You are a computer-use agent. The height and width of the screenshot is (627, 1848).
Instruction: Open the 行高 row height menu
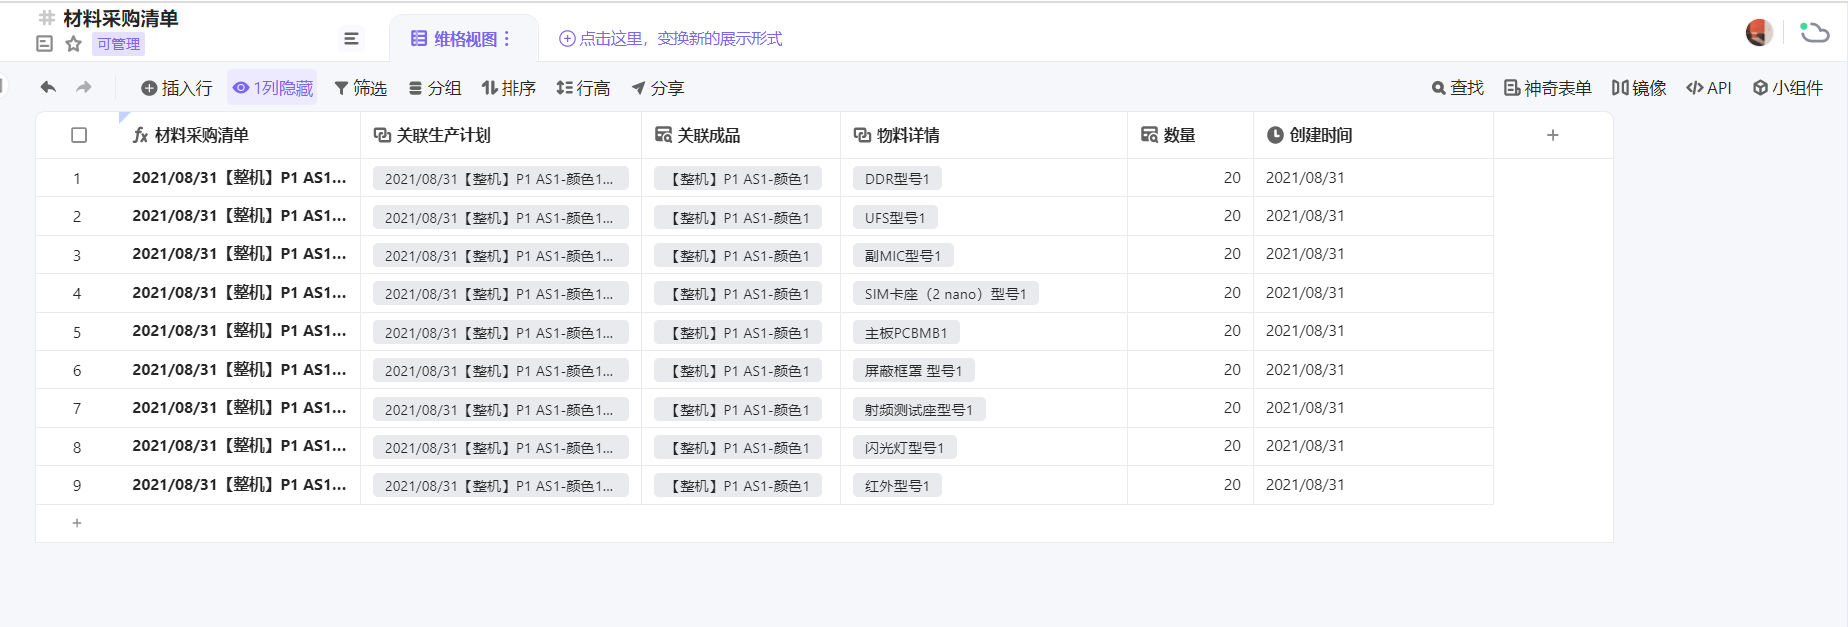click(583, 88)
